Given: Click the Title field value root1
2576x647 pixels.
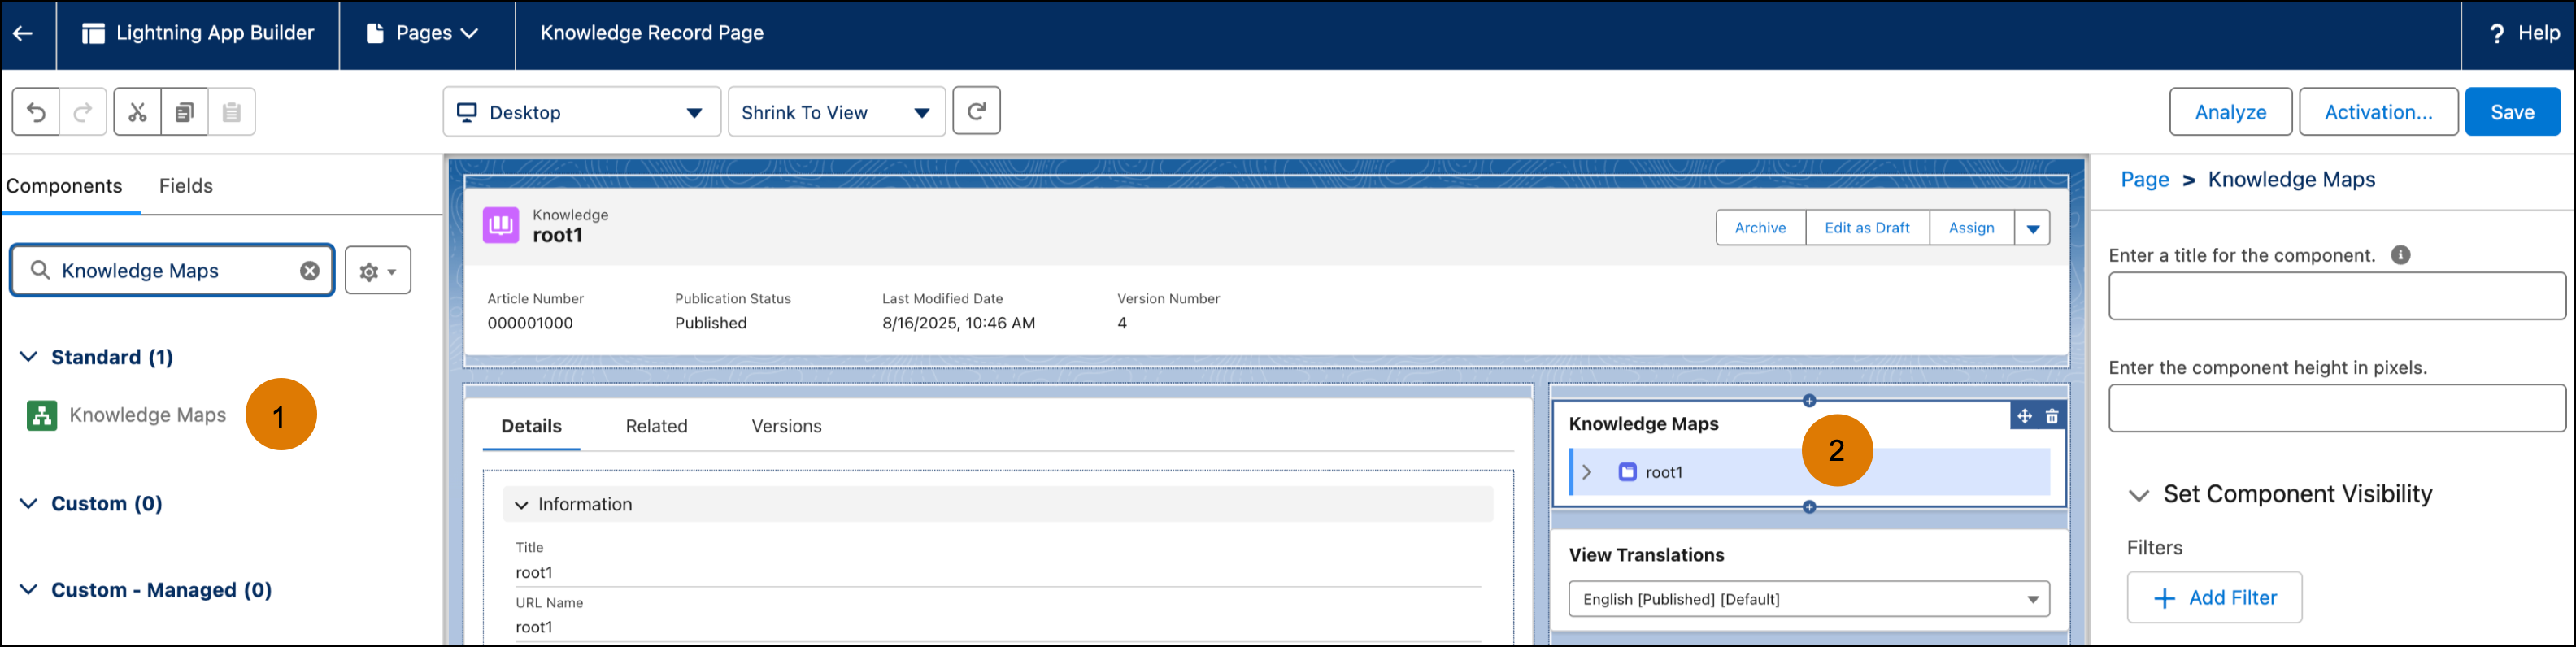Looking at the screenshot, I should (534, 573).
